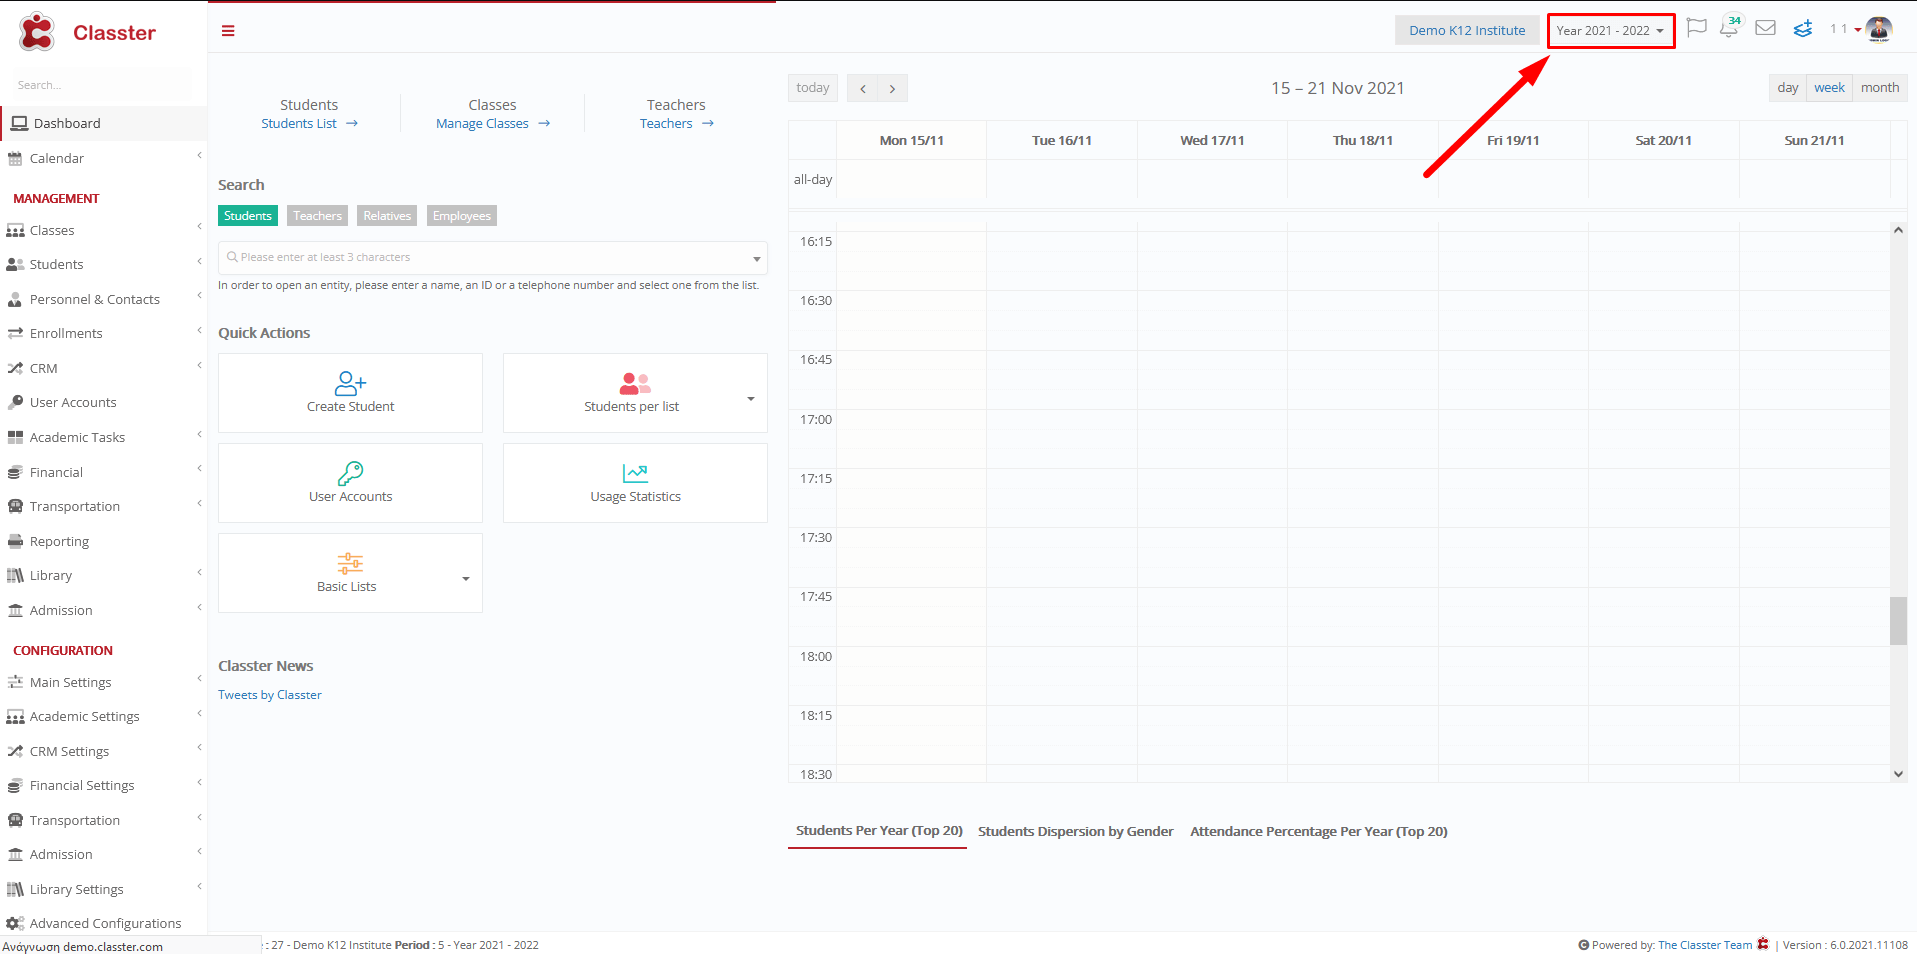This screenshot has width=1917, height=954.
Task: Open Reporting from the sidebar
Action: (x=59, y=541)
